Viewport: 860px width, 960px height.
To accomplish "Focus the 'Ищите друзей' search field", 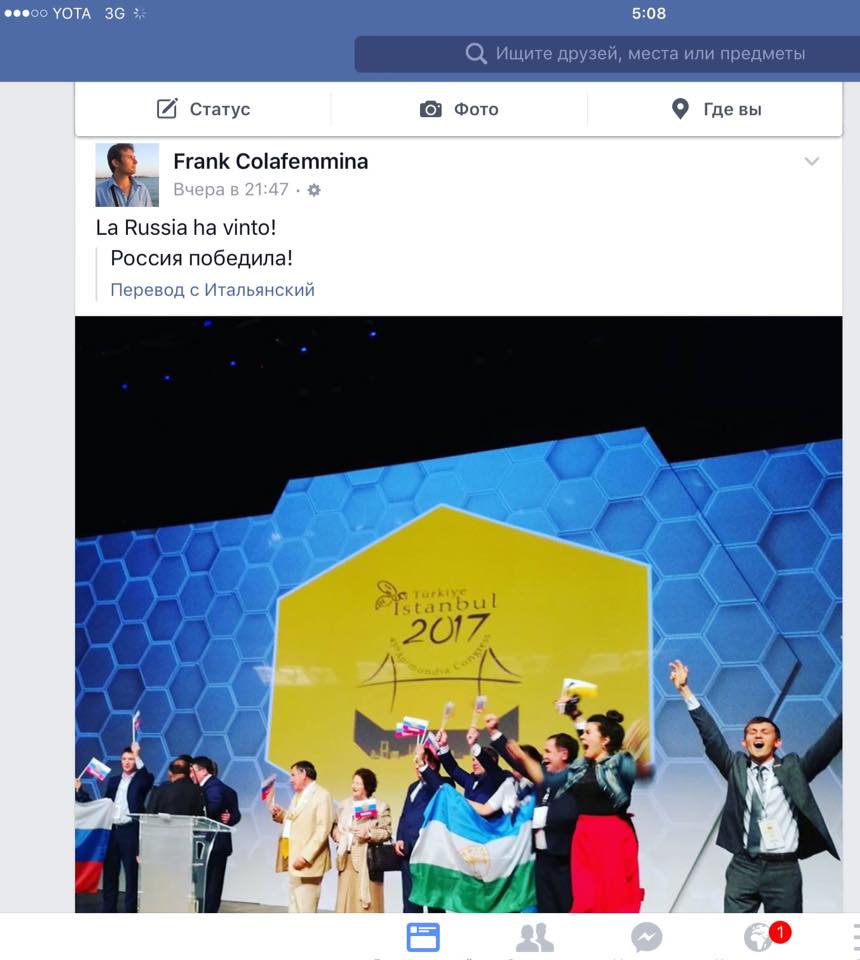I will [607, 54].
